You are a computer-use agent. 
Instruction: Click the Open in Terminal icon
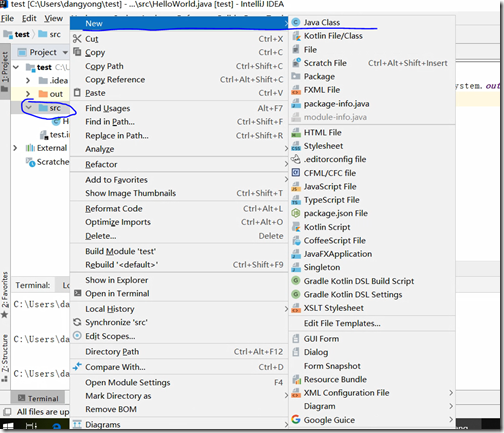tap(77, 293)
